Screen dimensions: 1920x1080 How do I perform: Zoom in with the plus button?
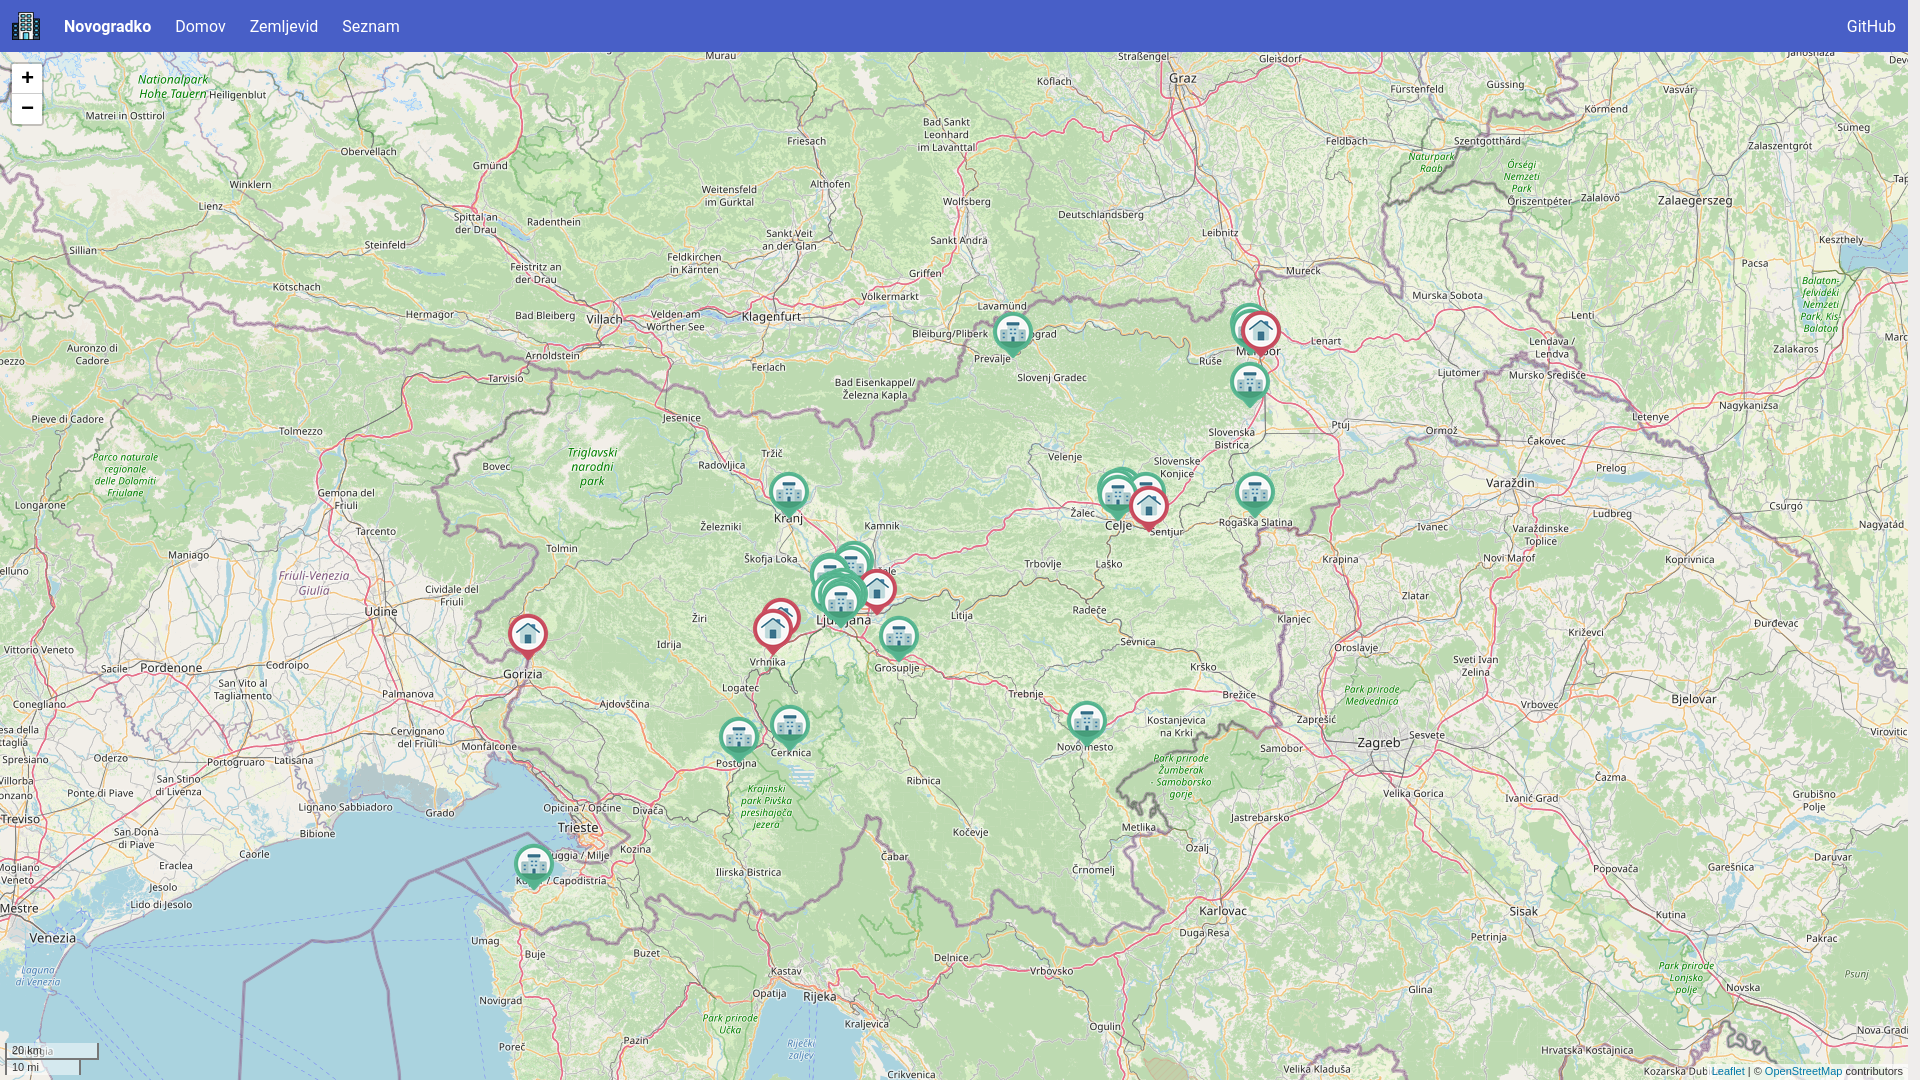(x=27, y=78)
